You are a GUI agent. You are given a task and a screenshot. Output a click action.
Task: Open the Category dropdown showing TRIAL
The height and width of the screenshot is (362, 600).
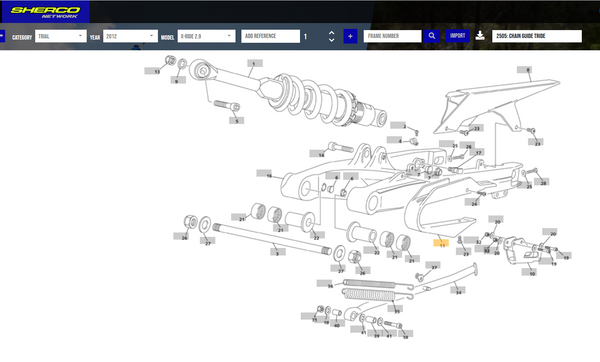[60, 36]
